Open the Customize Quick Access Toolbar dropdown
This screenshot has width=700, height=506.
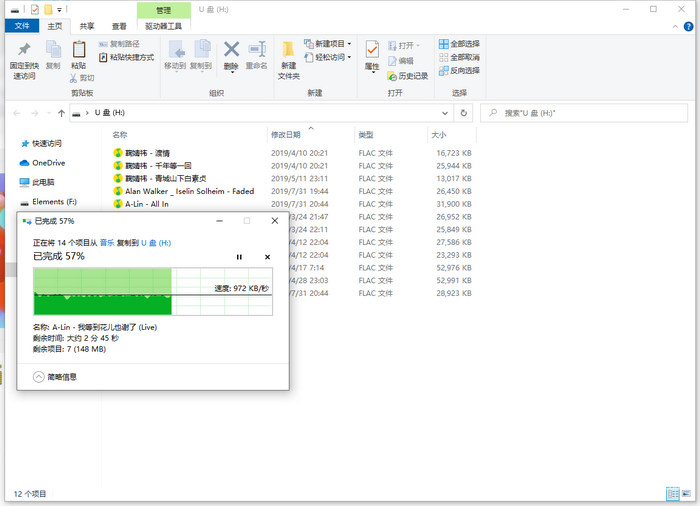pyautogui.click(x=59, y=9)
